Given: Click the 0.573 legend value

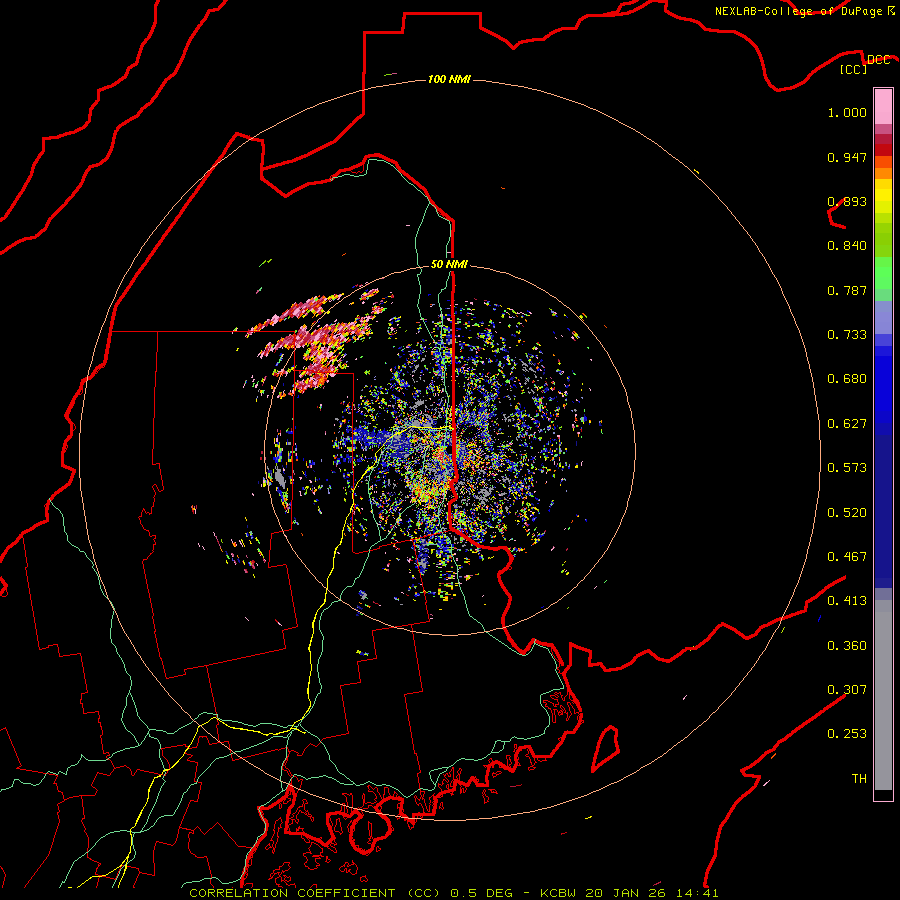Looking at the screenshot, I should 847,468.
